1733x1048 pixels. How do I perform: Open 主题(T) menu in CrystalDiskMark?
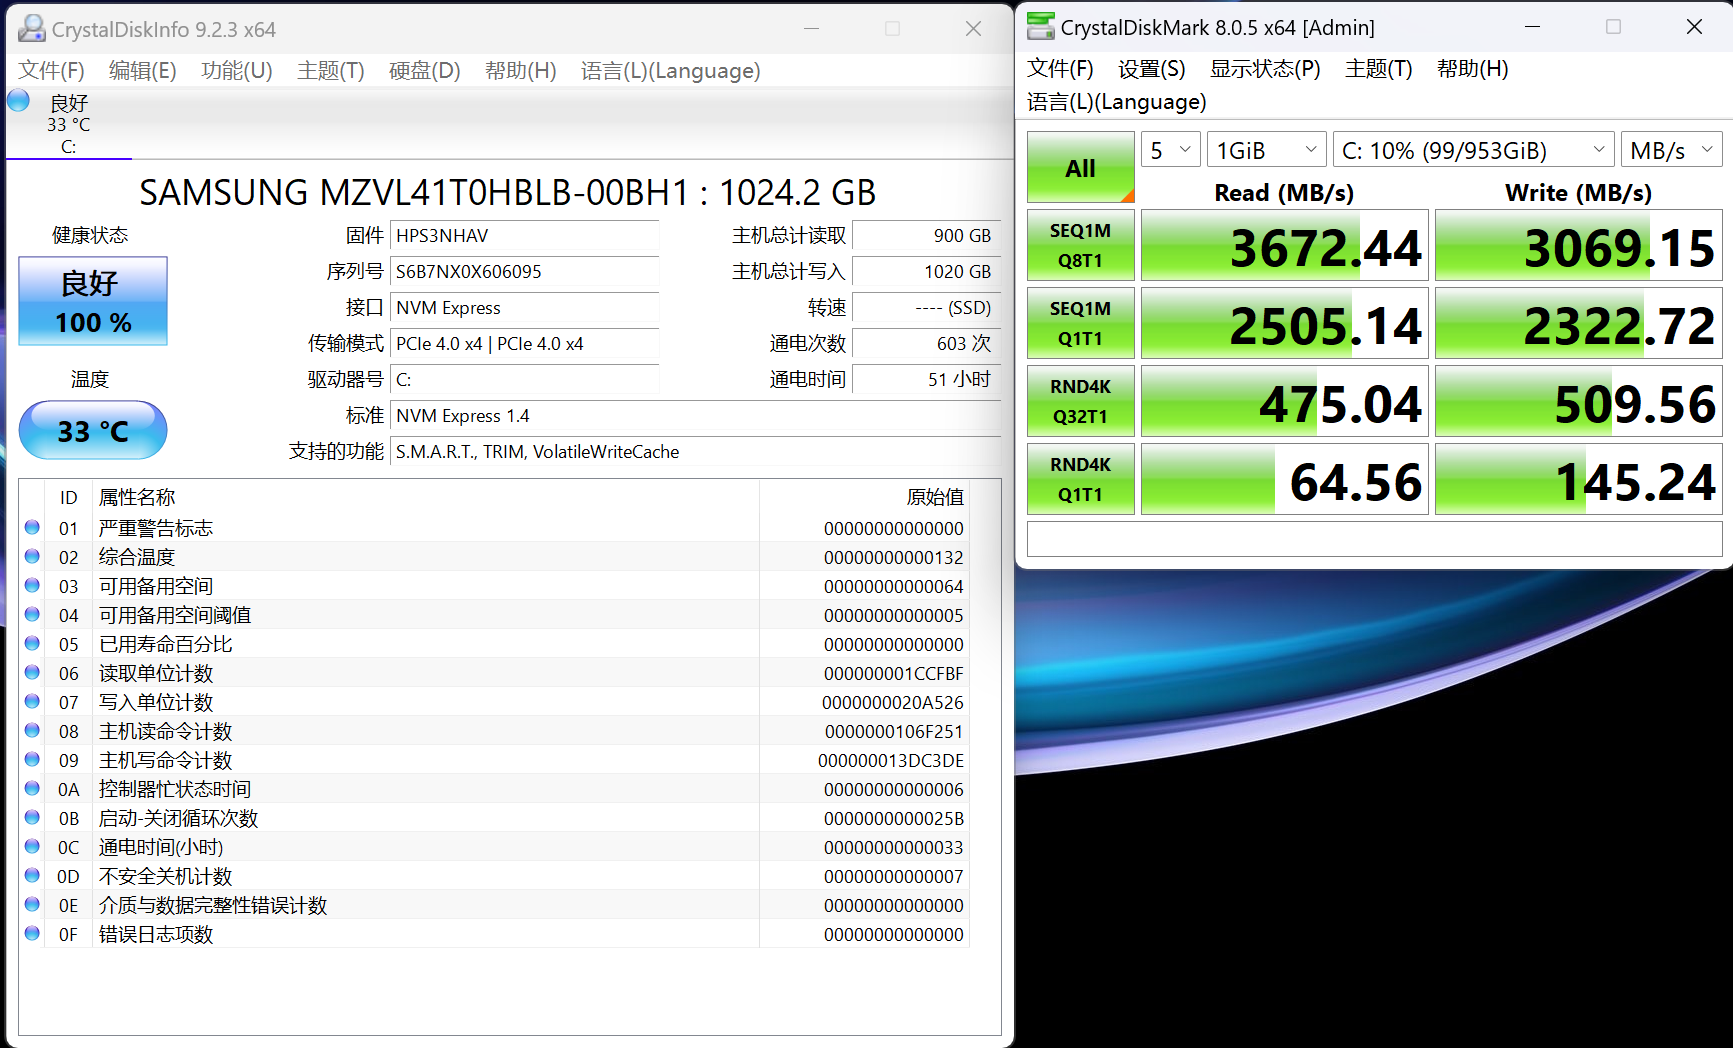(1379, 68)
